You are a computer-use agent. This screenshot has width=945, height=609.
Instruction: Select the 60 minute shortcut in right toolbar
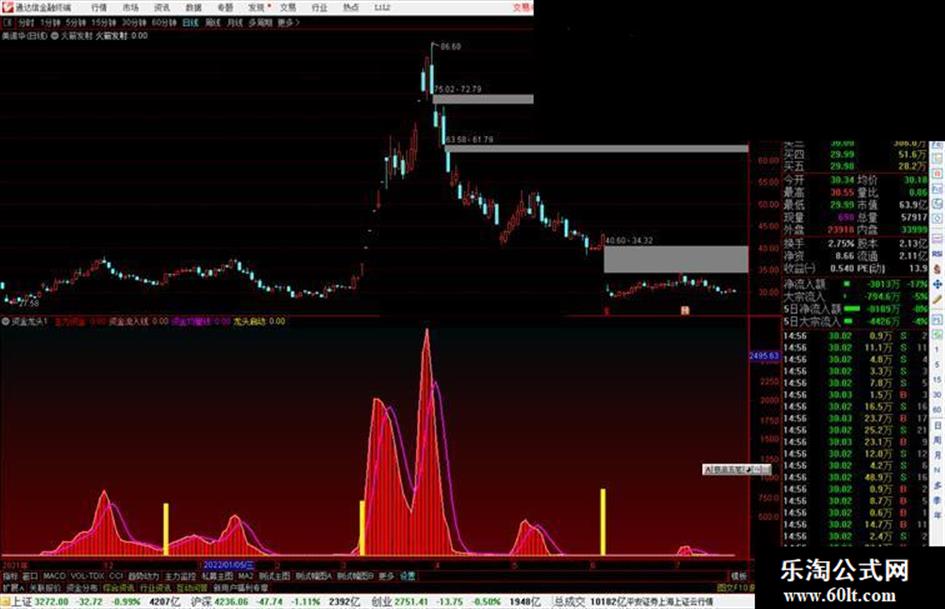click(937, 409)
